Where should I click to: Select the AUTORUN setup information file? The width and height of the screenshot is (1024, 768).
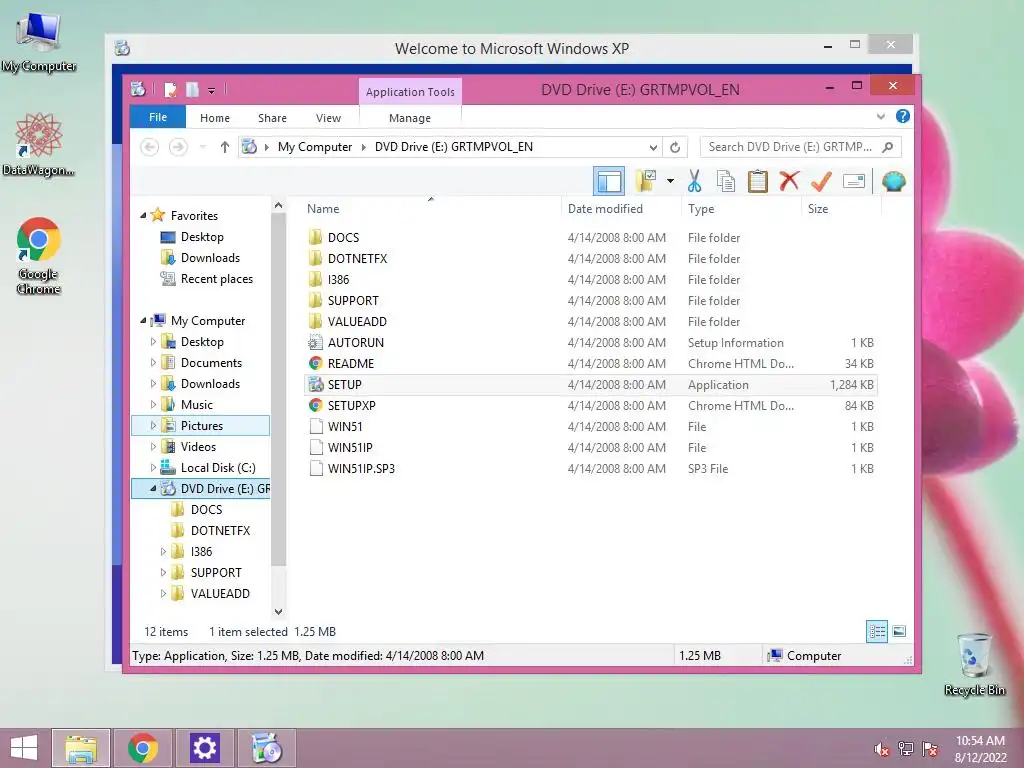point(590,342)
